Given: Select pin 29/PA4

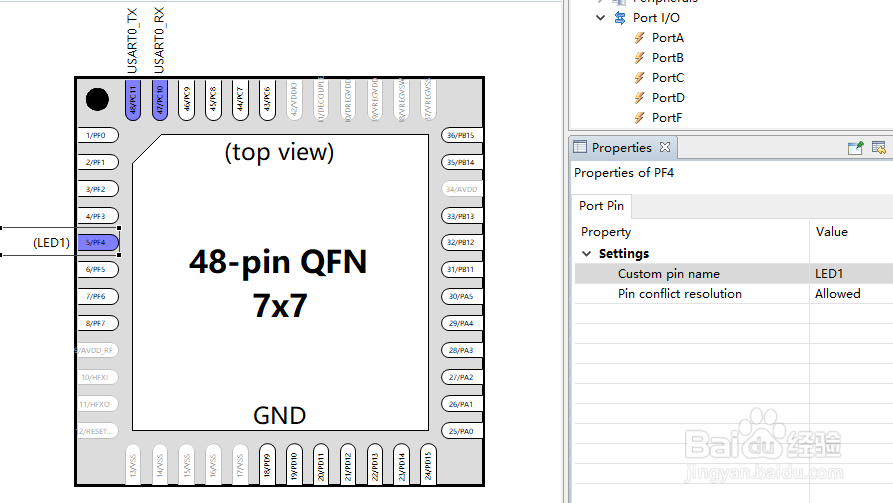Looking at the screenshot, I should (461, 324).
